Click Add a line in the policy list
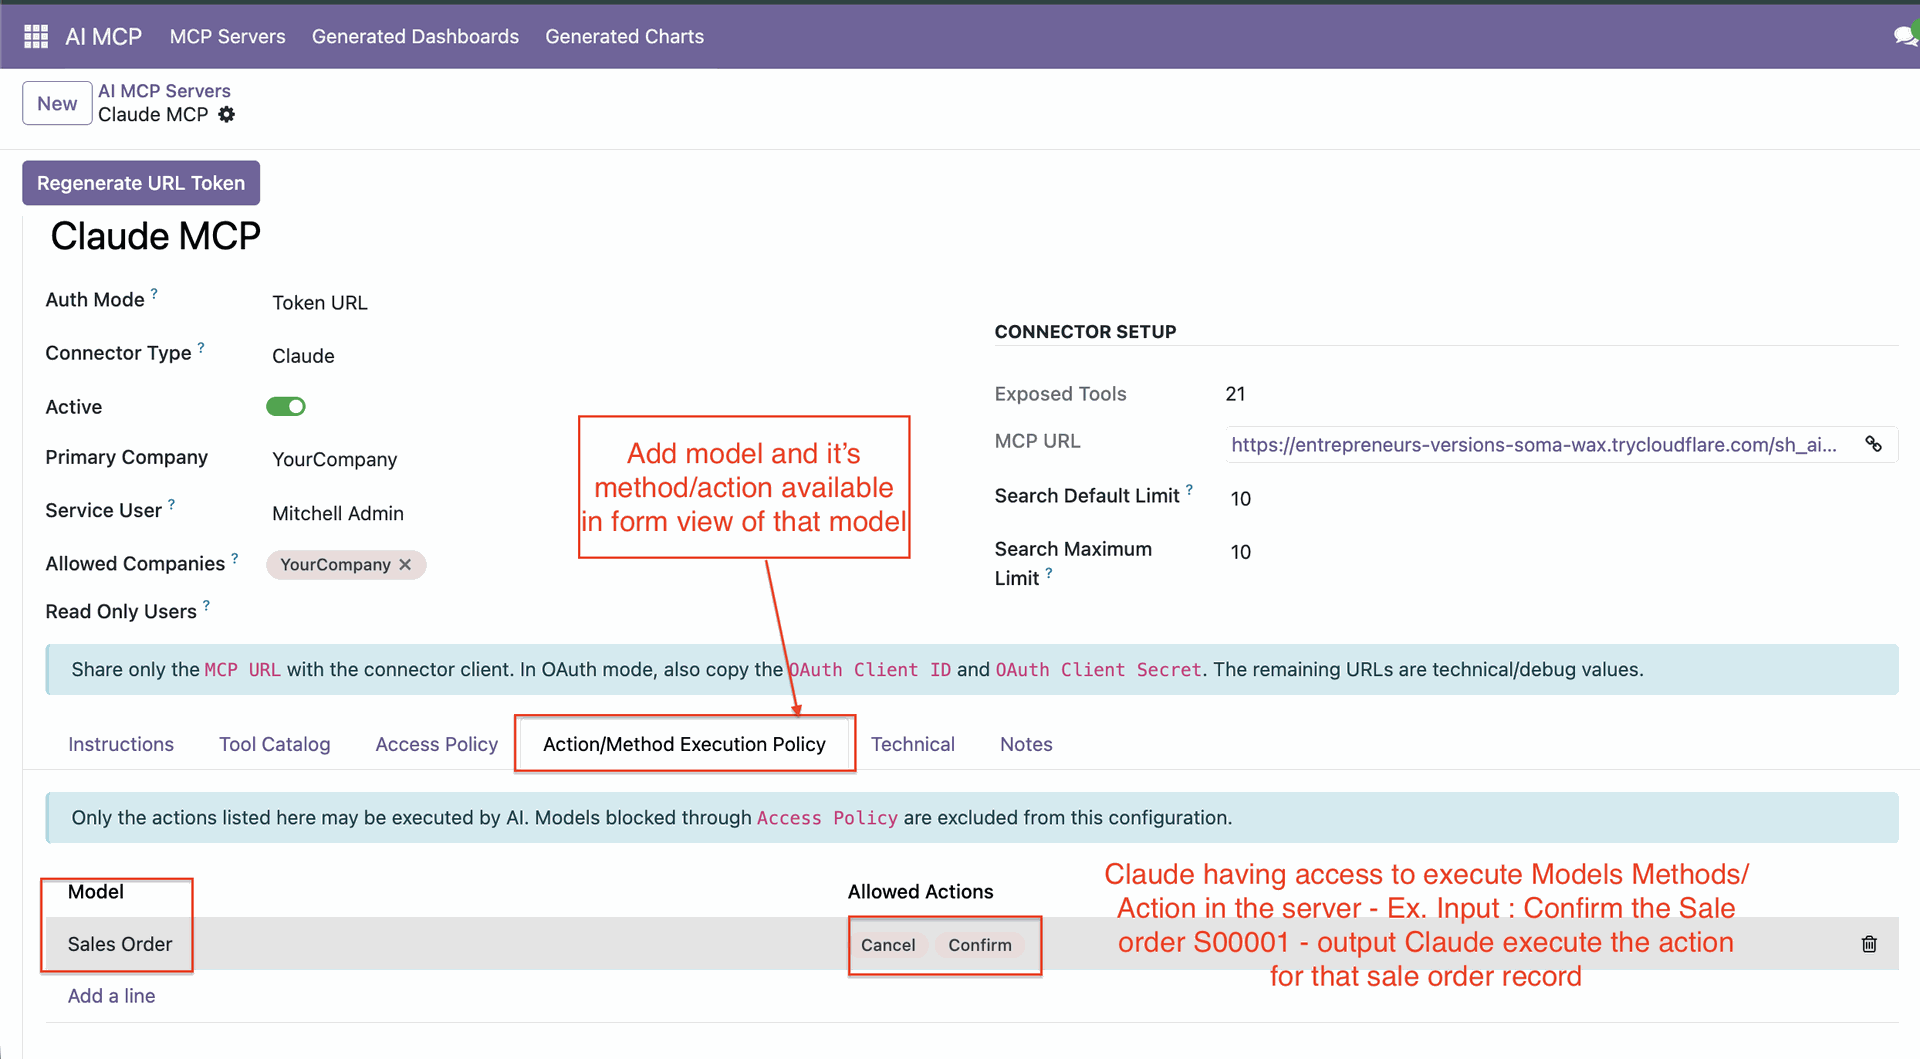Screen dimensions: 1920x1059 (x=112, y=996)
